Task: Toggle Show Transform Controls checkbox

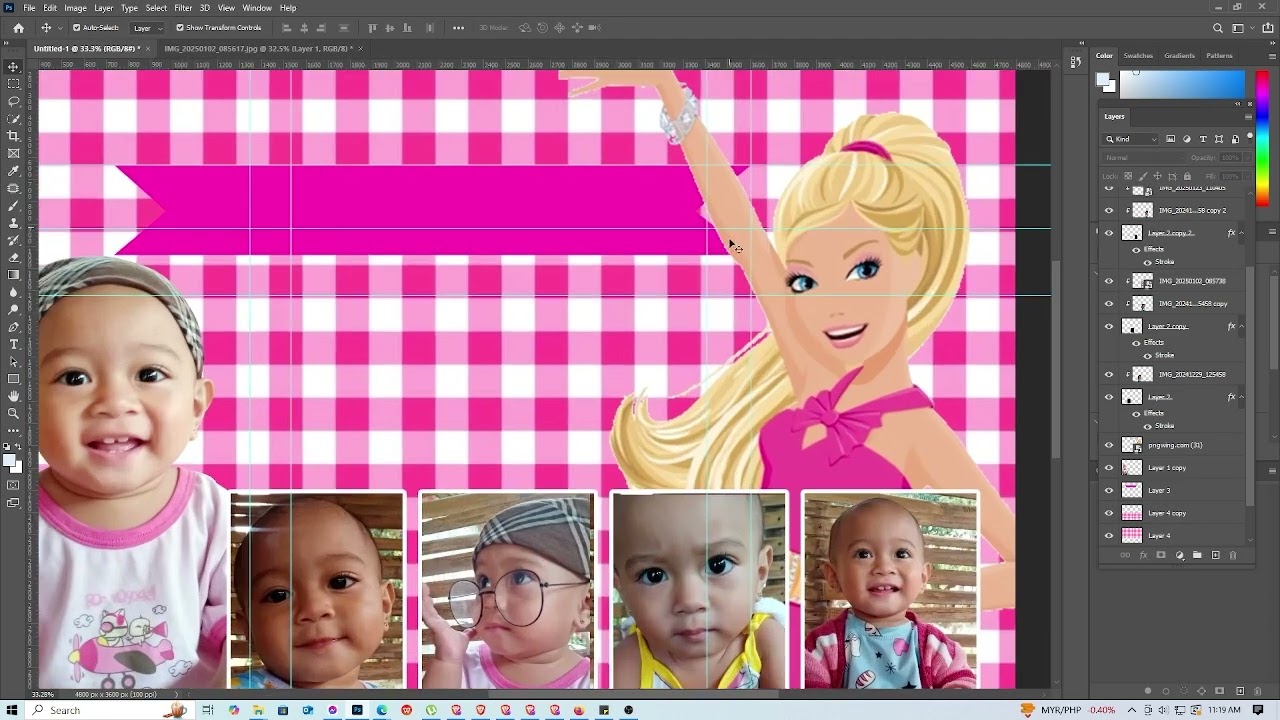Action: [x=180, y=28]
